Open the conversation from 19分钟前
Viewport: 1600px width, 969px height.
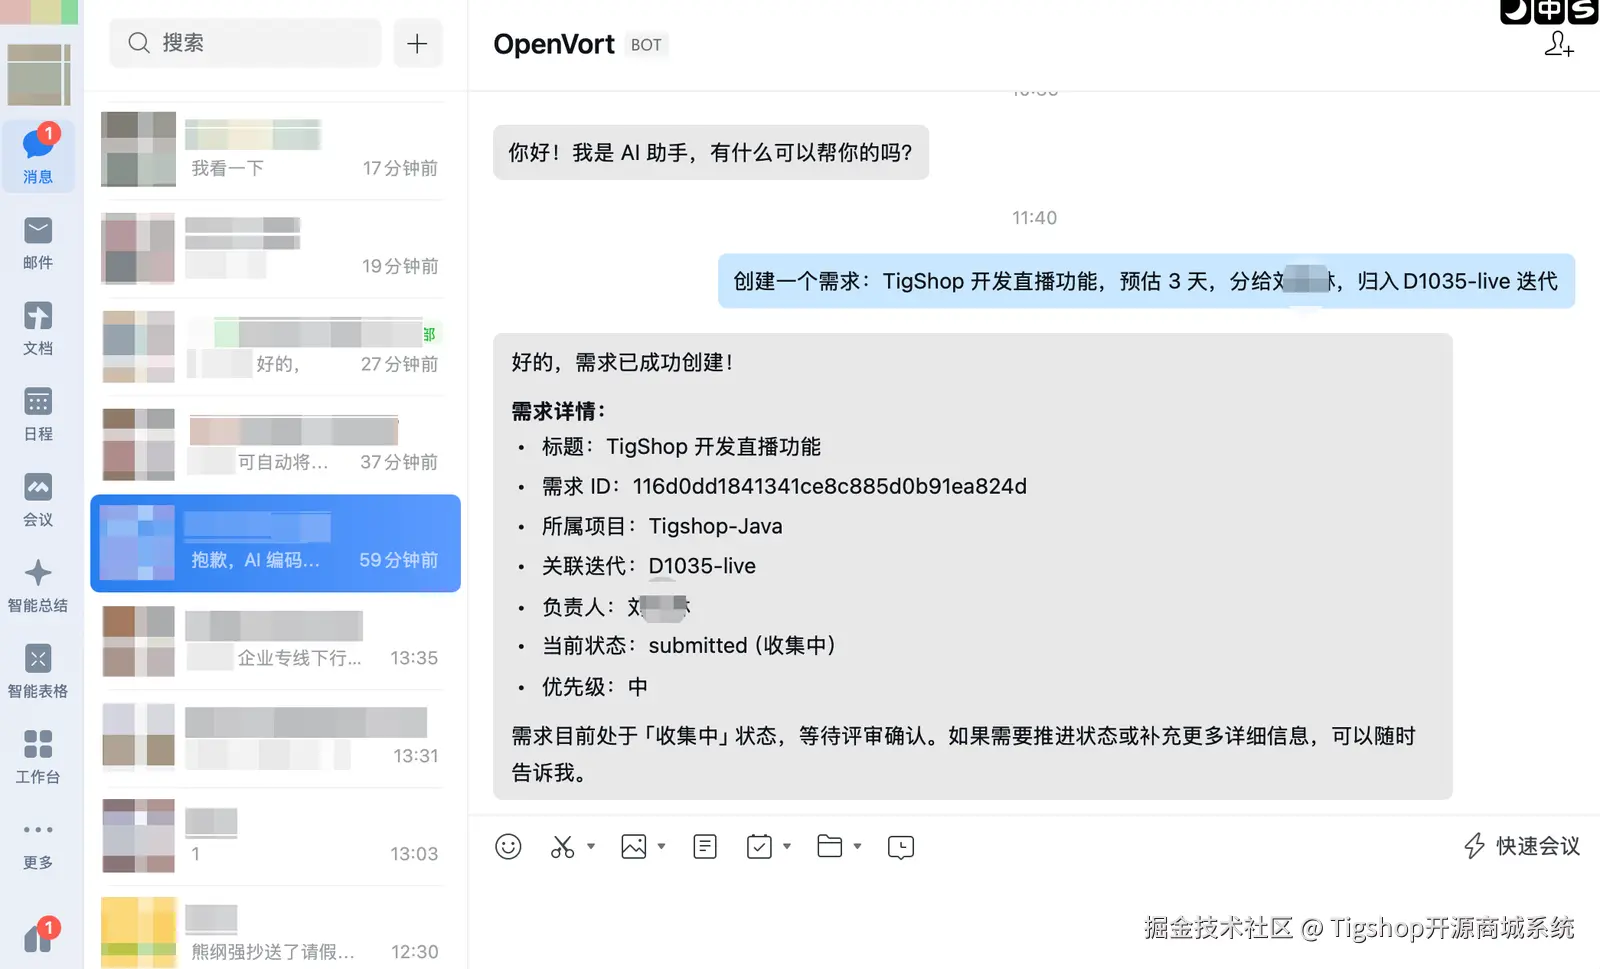click(275, 248)
